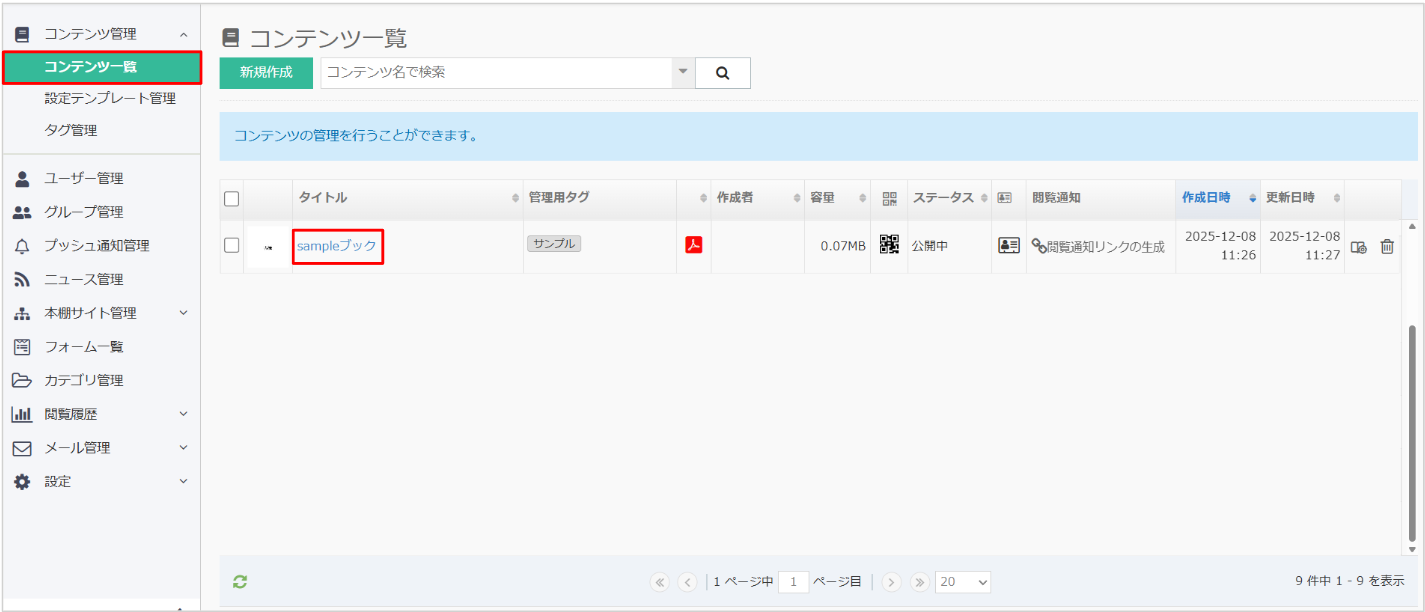
Task: Click the content settings icon beside trash
Action: pyautogui.click(x=1358, y=247)
